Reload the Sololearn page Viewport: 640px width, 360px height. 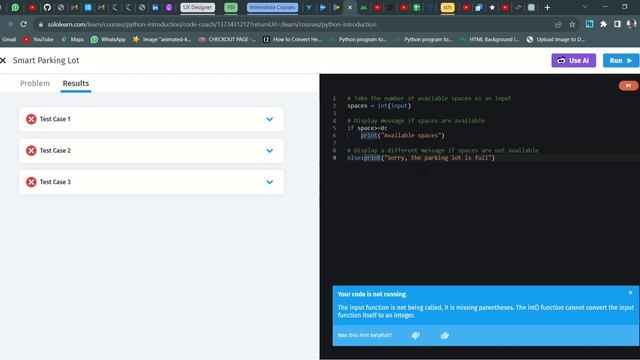23,24
